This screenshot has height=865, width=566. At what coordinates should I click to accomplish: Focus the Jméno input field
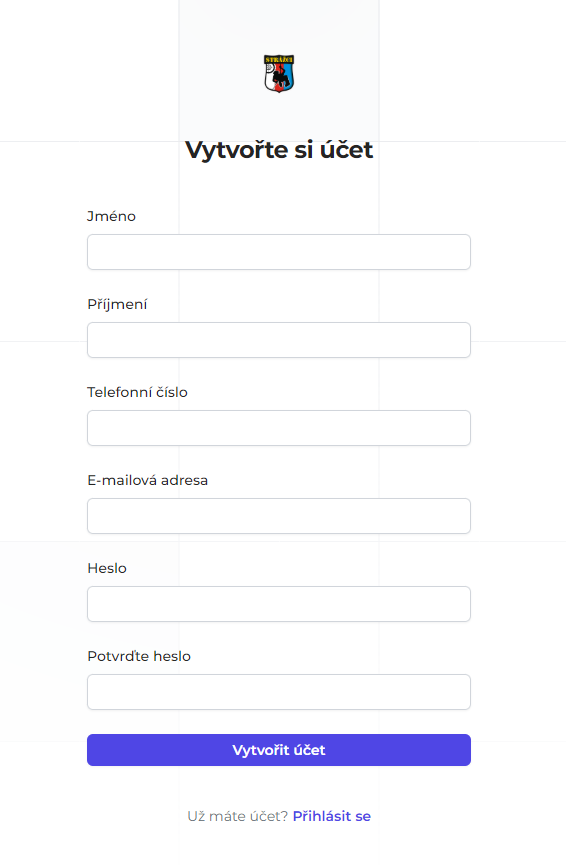pyautogui.click(x=279, y=252)
